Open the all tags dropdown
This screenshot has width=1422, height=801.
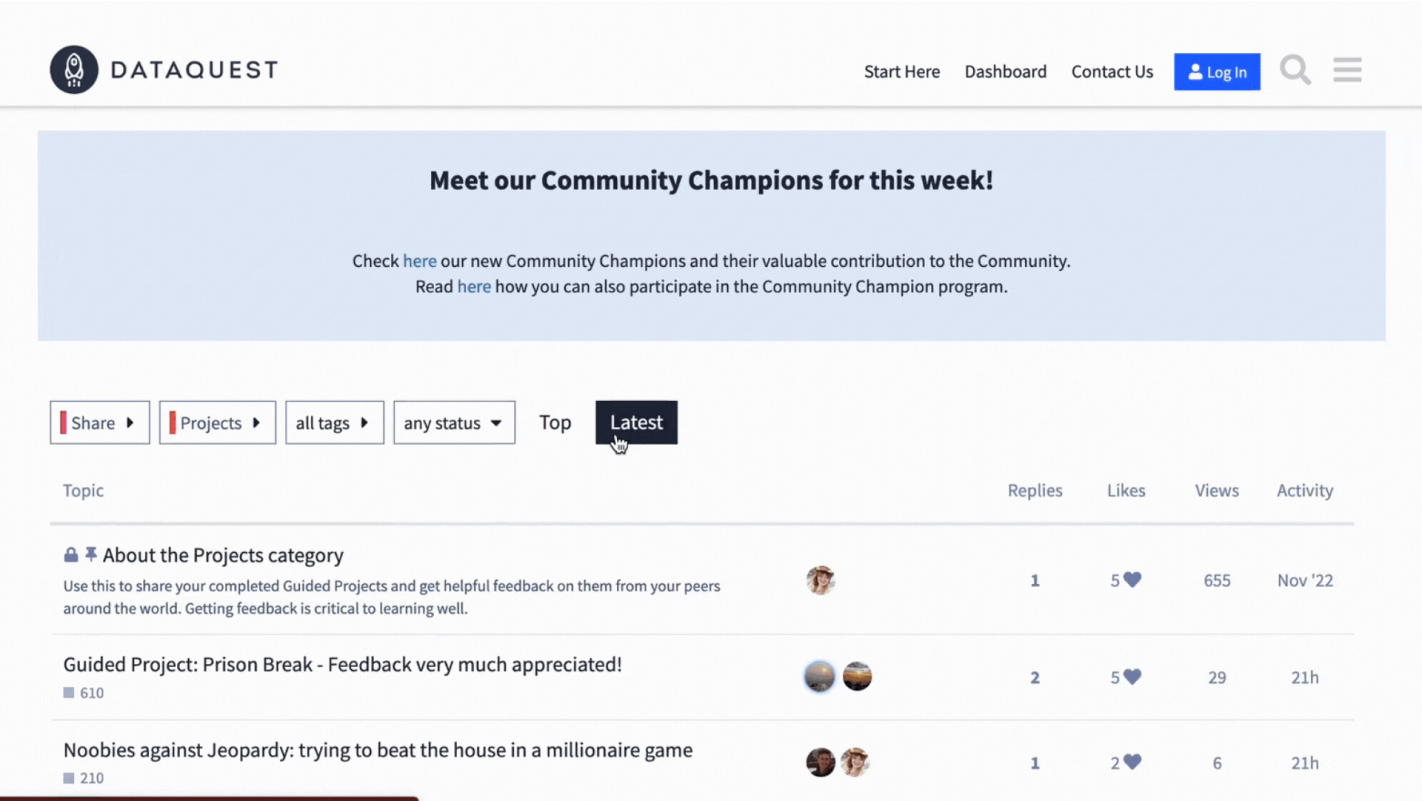click(334, 423)
